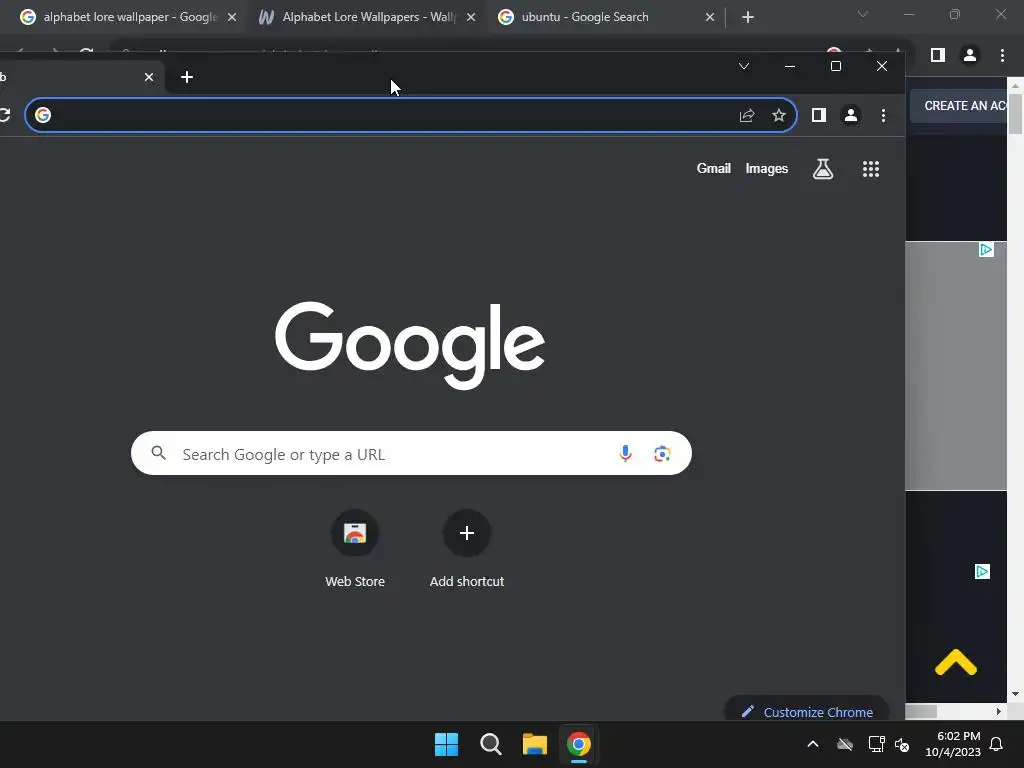Click the vertical scrollbar down arrow
Screen dimensions: 1024x768
pyautogui.click(x=1016, y=694)
